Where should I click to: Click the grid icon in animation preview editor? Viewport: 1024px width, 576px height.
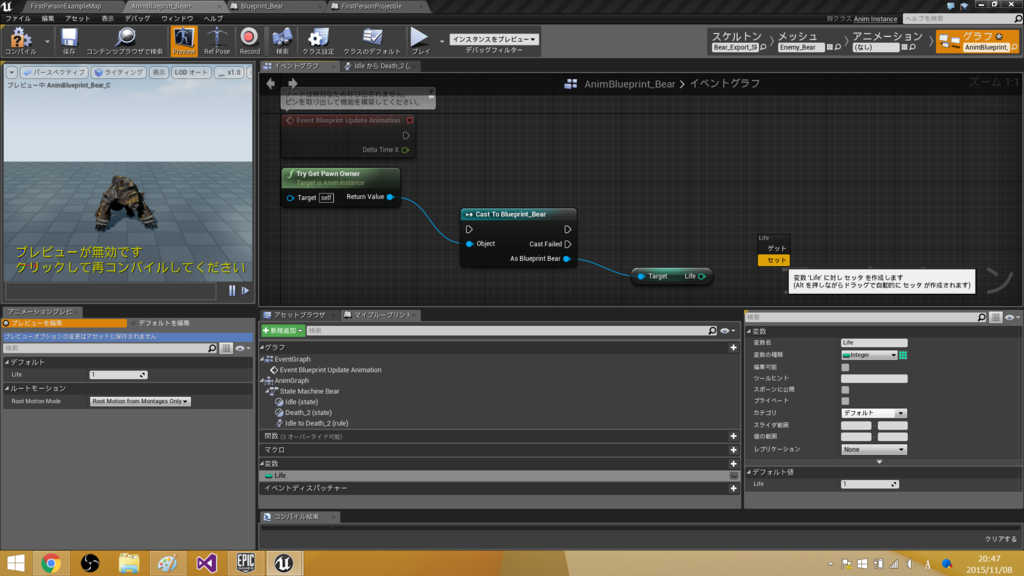tap(226, 349)
